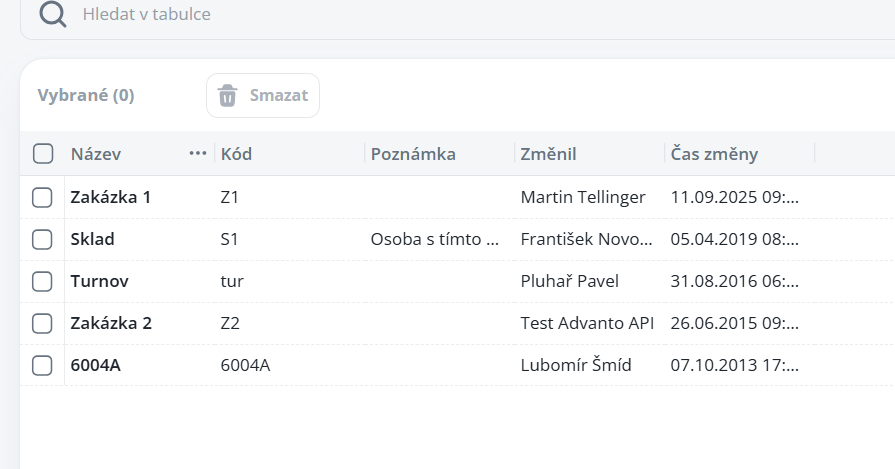Click the magnifying glass search icon
The width and height of the screenshot is (895, 469).
pyautogui.click(x=53, y=15)
